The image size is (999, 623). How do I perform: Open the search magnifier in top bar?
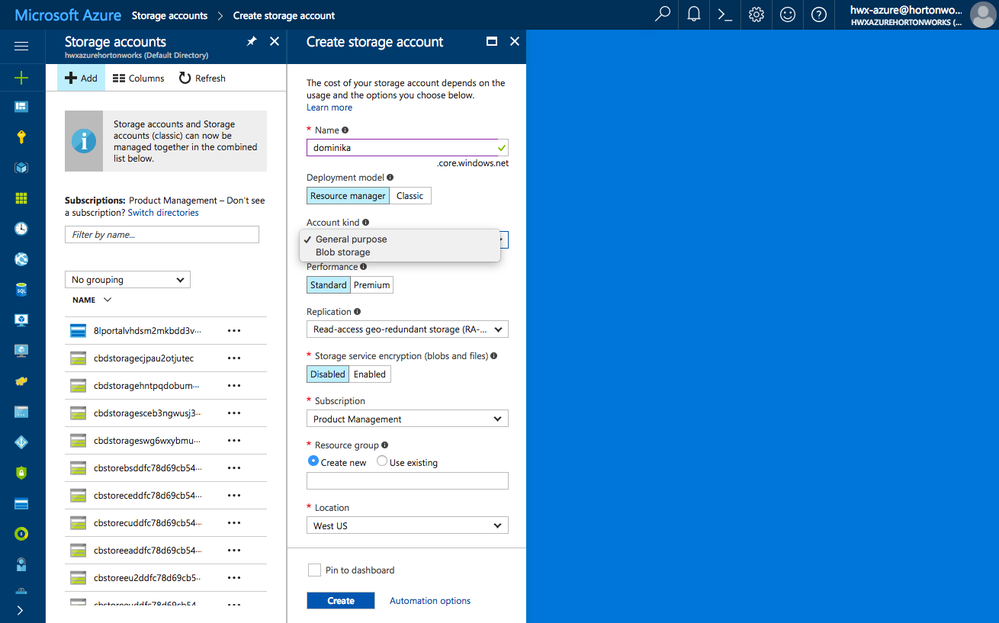662,15
